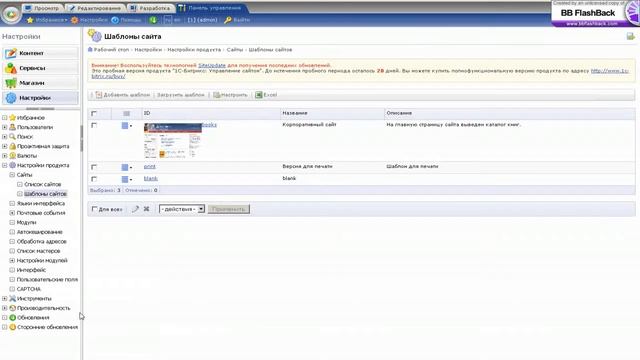The height and width of the screenshot is (360, 640).
Task: Click the Валюты coin tree icon
Action: click(x=13, y=156)
